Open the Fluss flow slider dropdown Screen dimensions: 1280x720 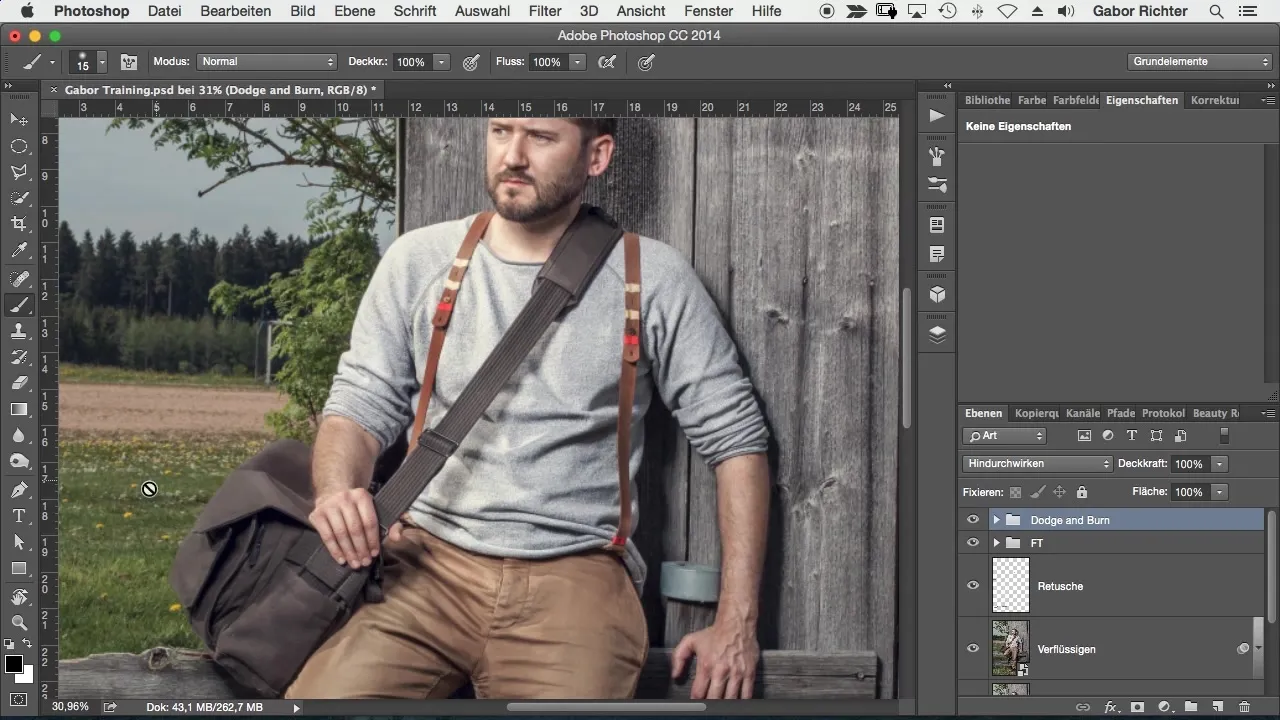pos(577,62)
